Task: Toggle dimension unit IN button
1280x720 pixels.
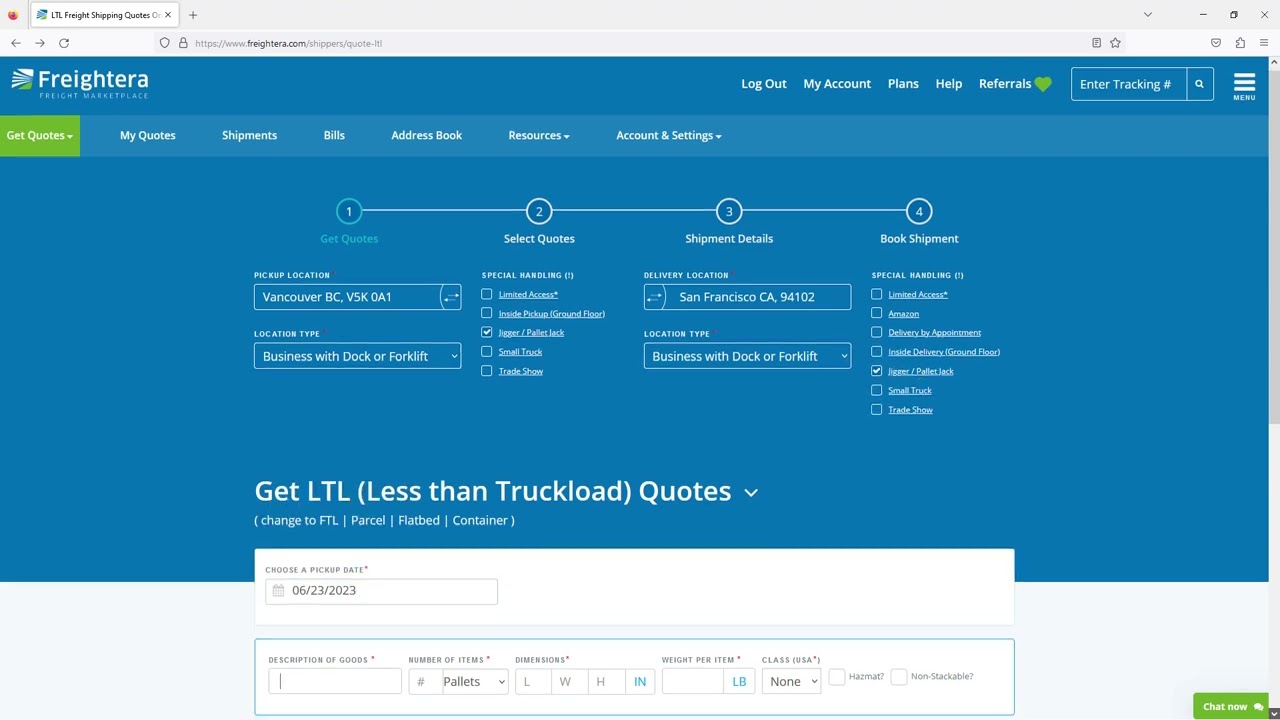Action: 640,682
